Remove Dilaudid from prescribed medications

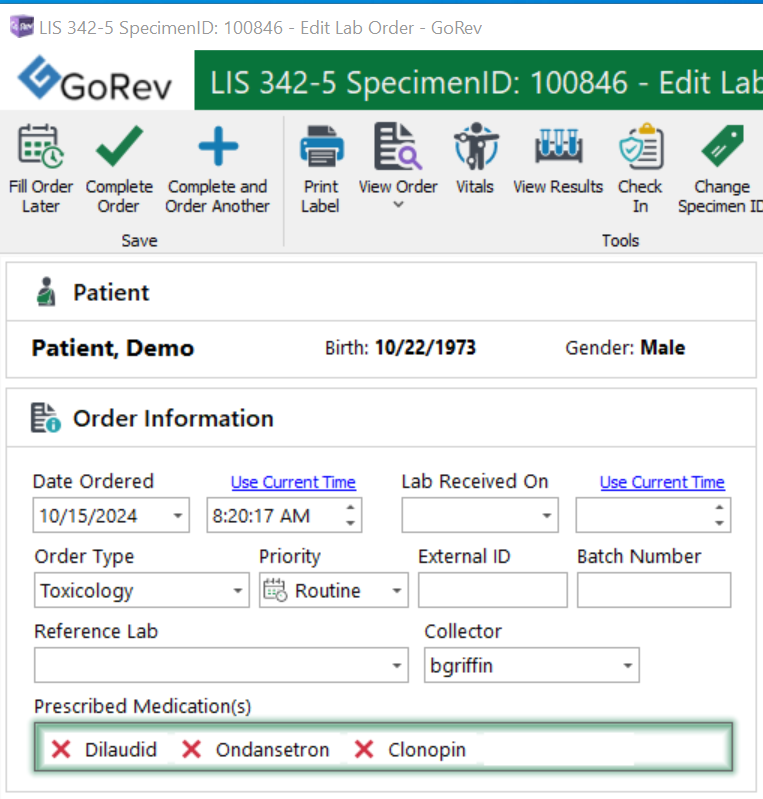(61, 750)
